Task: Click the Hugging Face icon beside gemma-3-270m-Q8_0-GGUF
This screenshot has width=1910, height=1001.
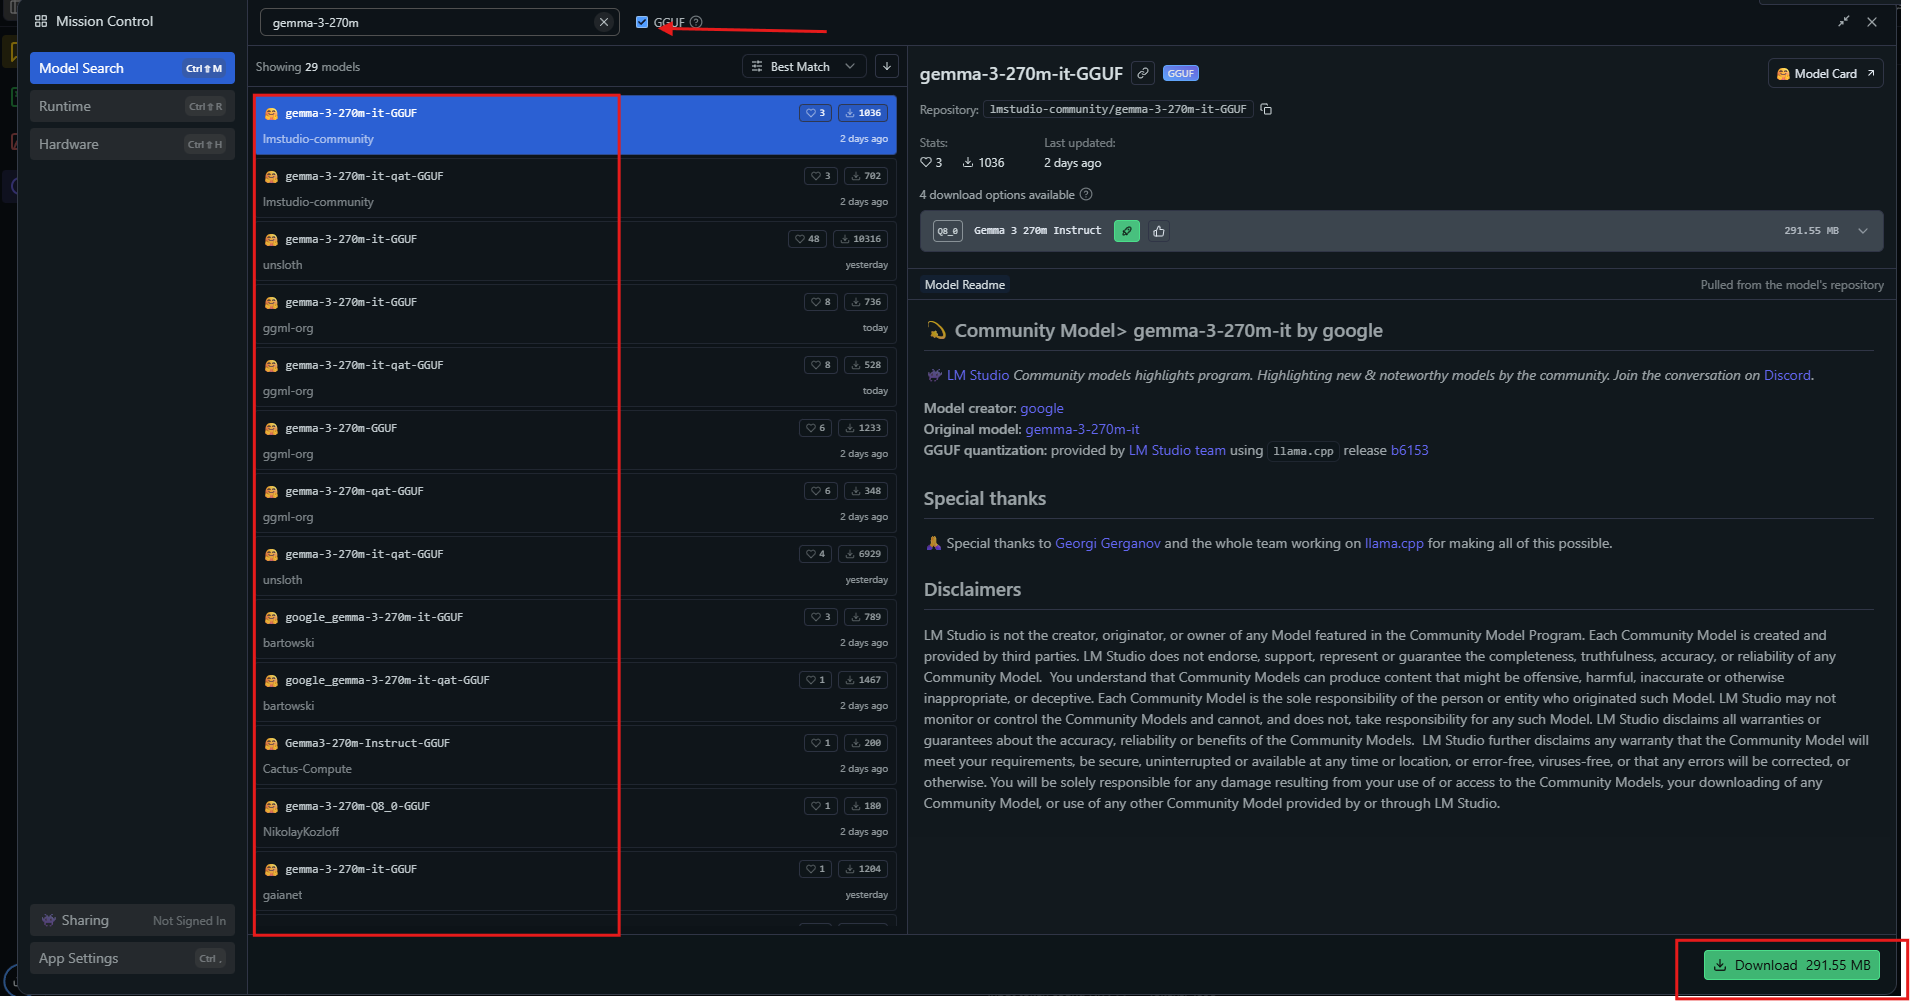Action: coord(271,806)
